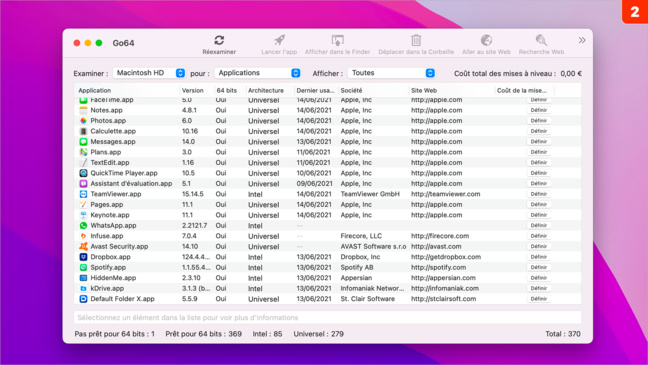648x365 pixels.
Task: Select the Dropbox.app icon
Action: pos(83,257)
